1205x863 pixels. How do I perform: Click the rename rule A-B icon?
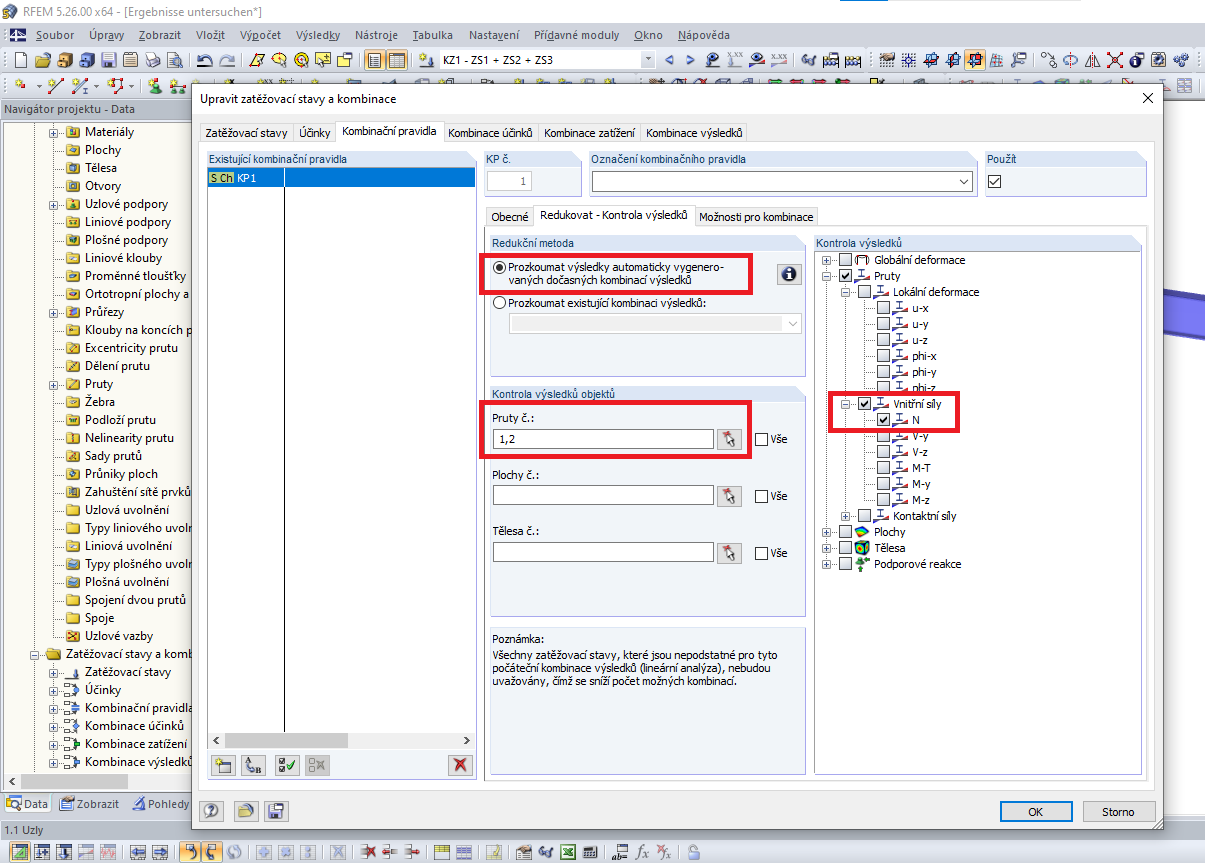[254, 765]
